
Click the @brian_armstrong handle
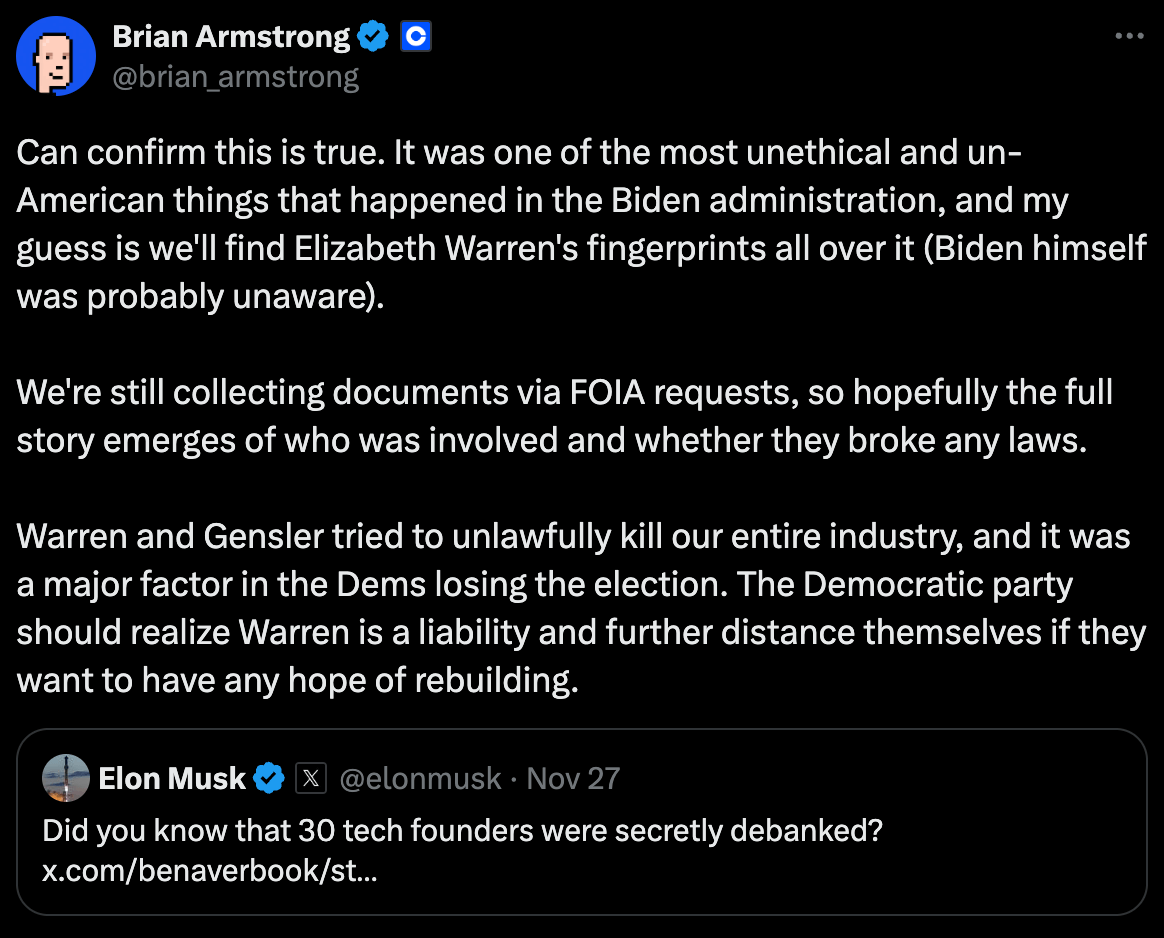pyautogui.click(x=235, y=77)
